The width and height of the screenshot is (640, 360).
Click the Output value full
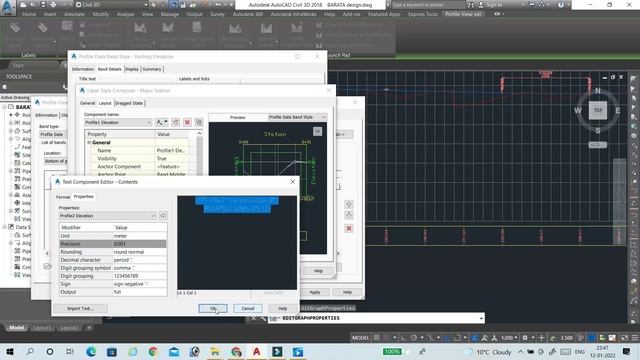(139, 292)
